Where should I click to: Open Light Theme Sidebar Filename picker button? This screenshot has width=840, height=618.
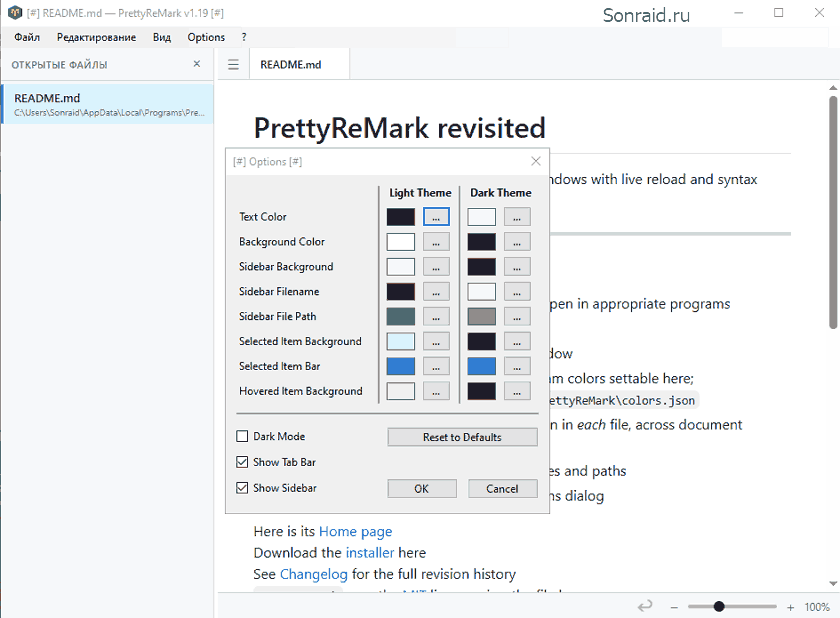pyautogui.click(x=436, y=291)
